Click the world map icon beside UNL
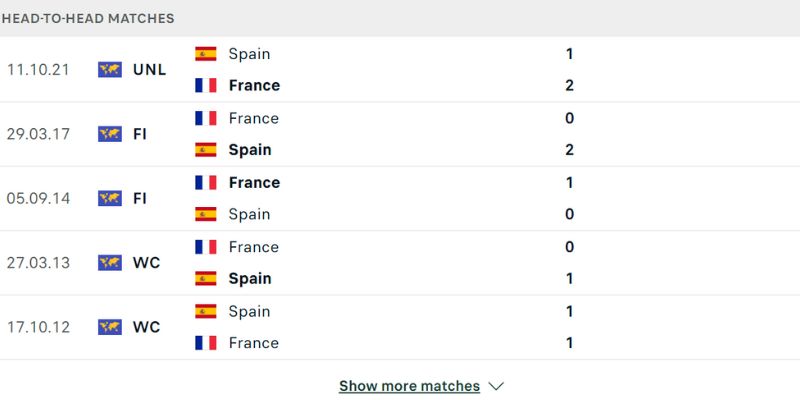 tap(110, 70)
